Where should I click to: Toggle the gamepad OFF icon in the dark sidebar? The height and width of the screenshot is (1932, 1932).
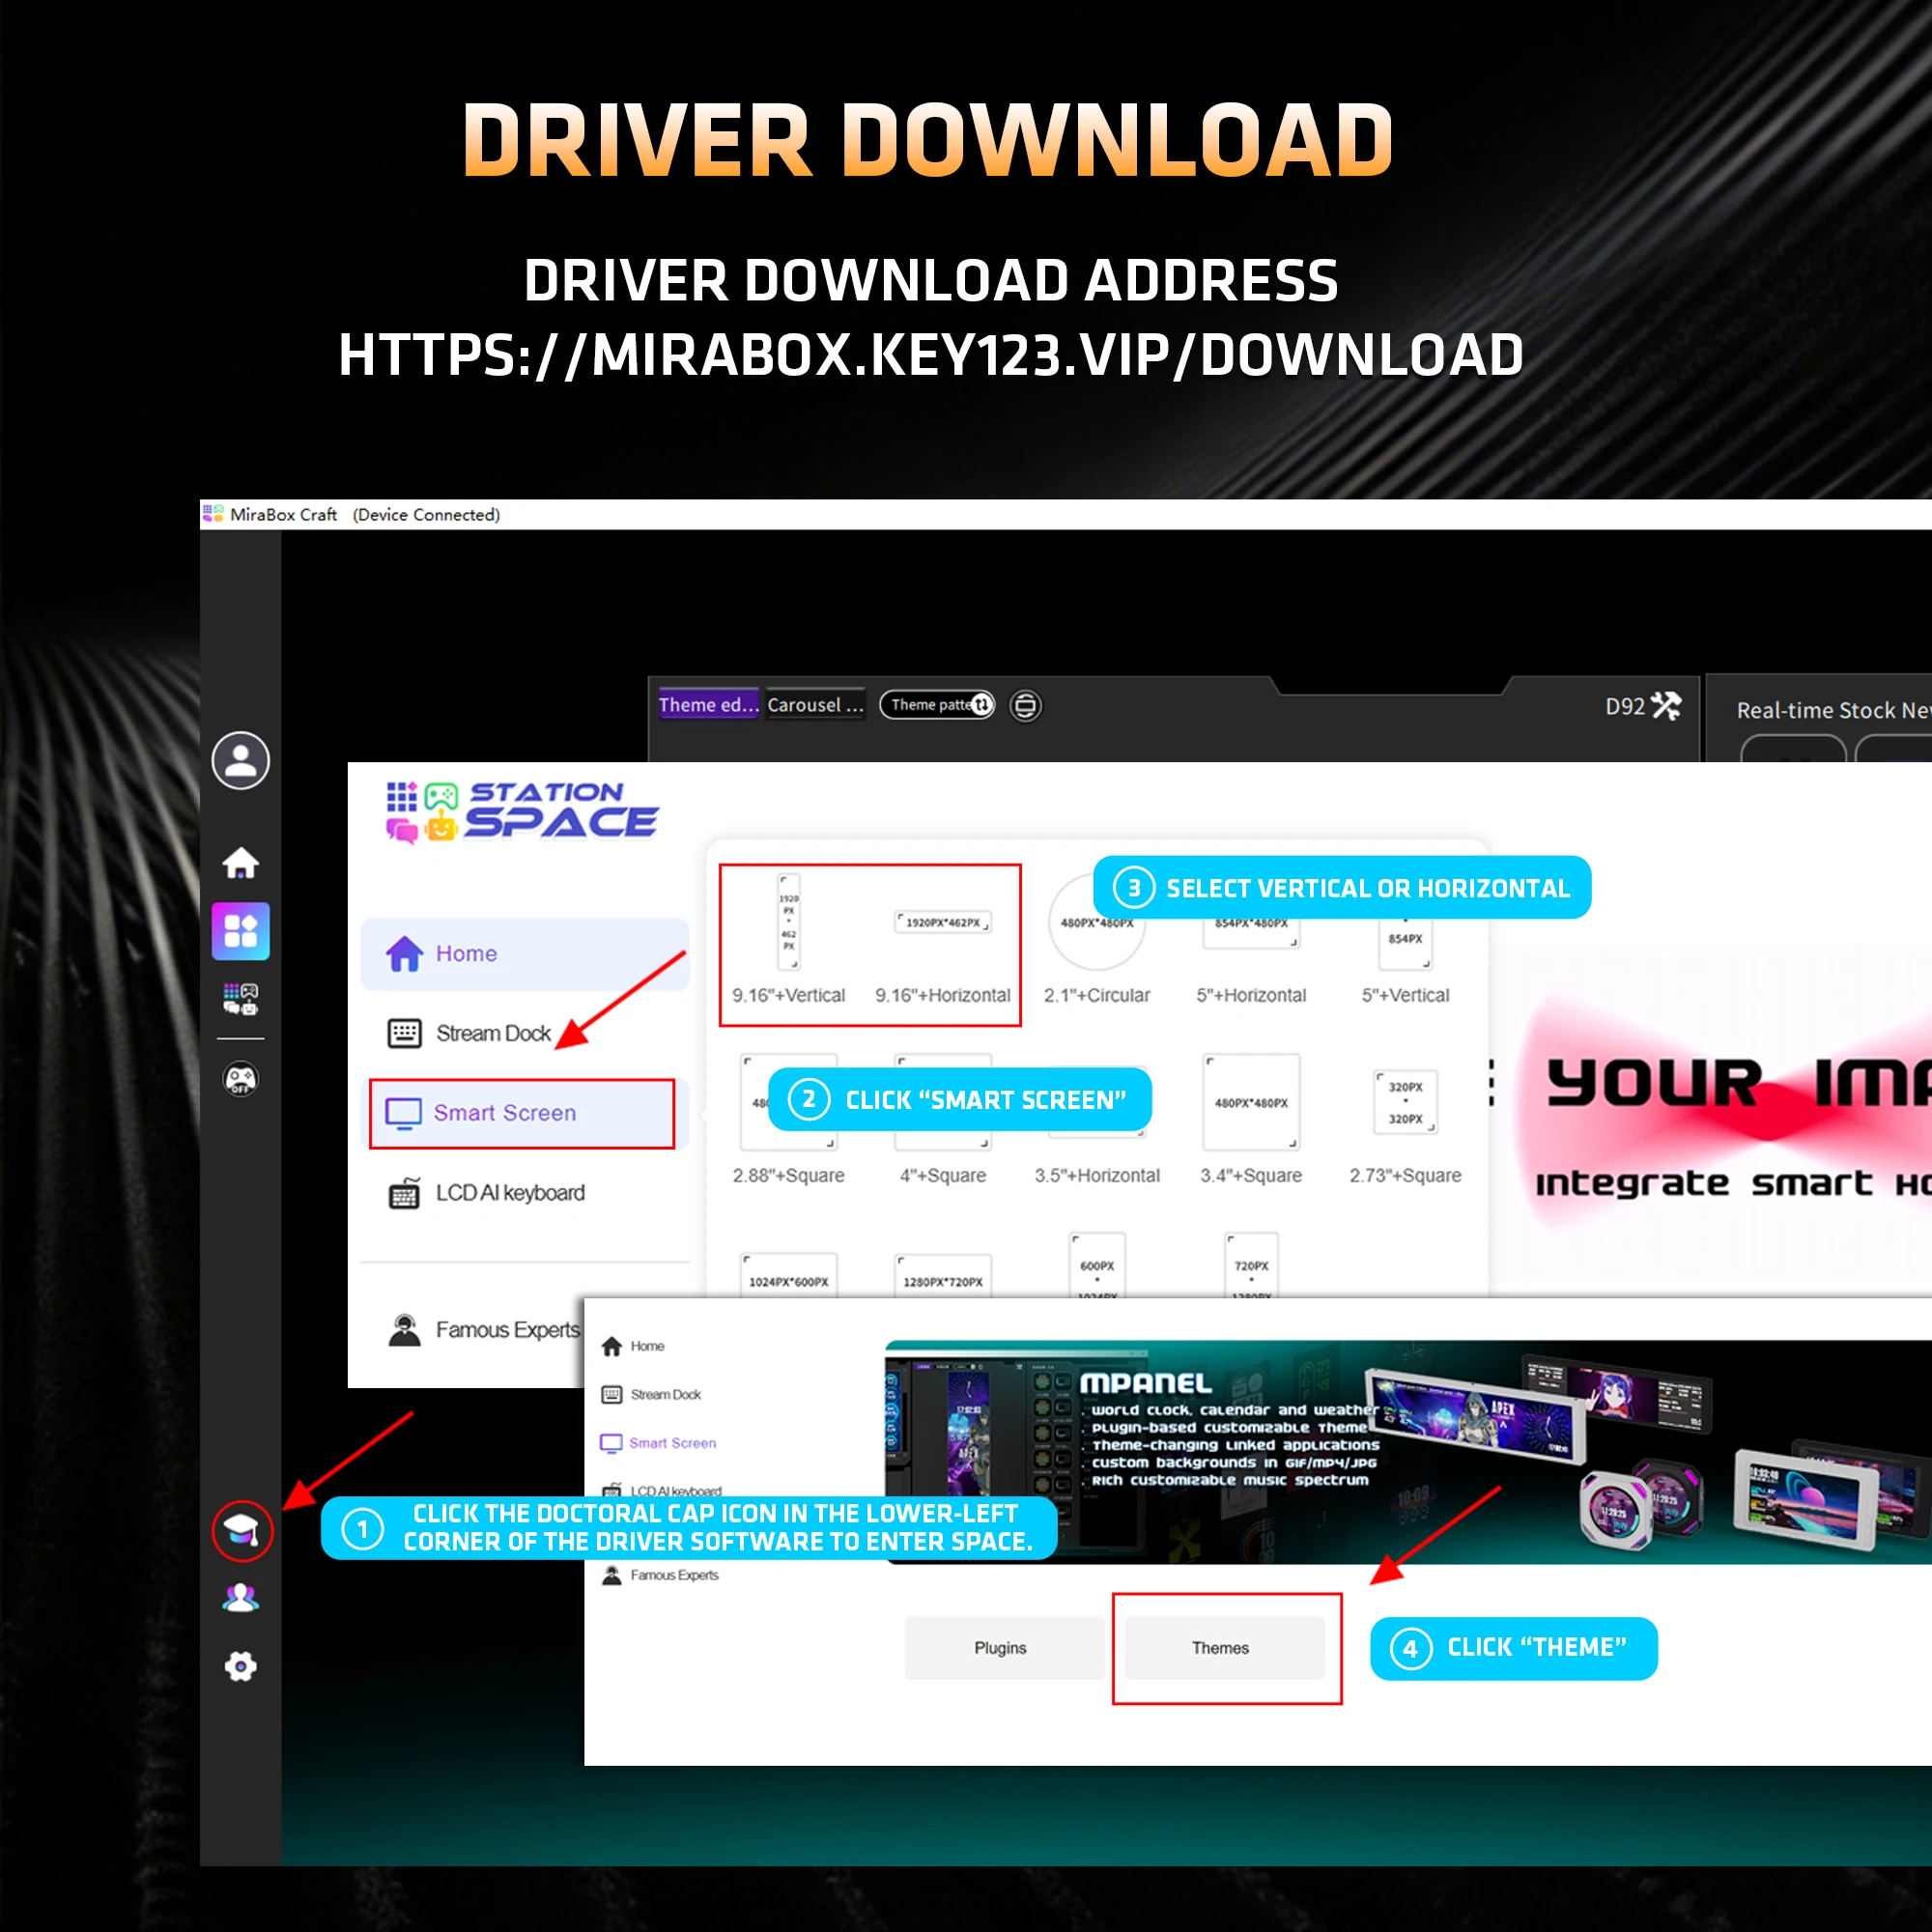[240, 1079]
